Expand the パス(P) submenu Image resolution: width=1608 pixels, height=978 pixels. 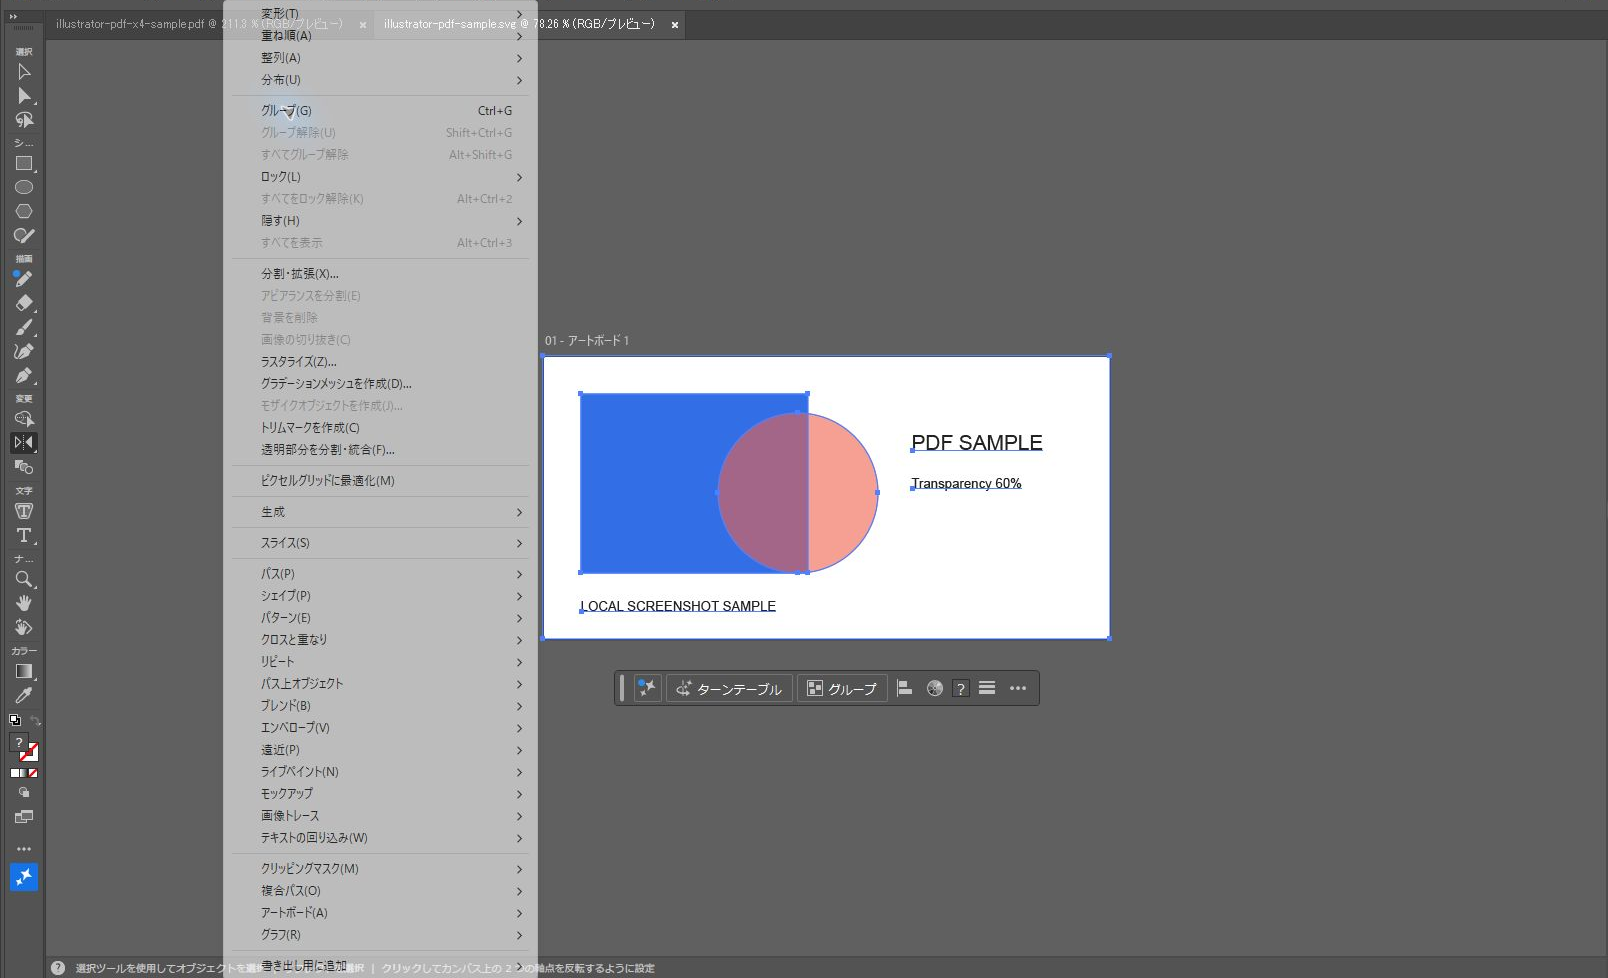click(x=380, y=574)
